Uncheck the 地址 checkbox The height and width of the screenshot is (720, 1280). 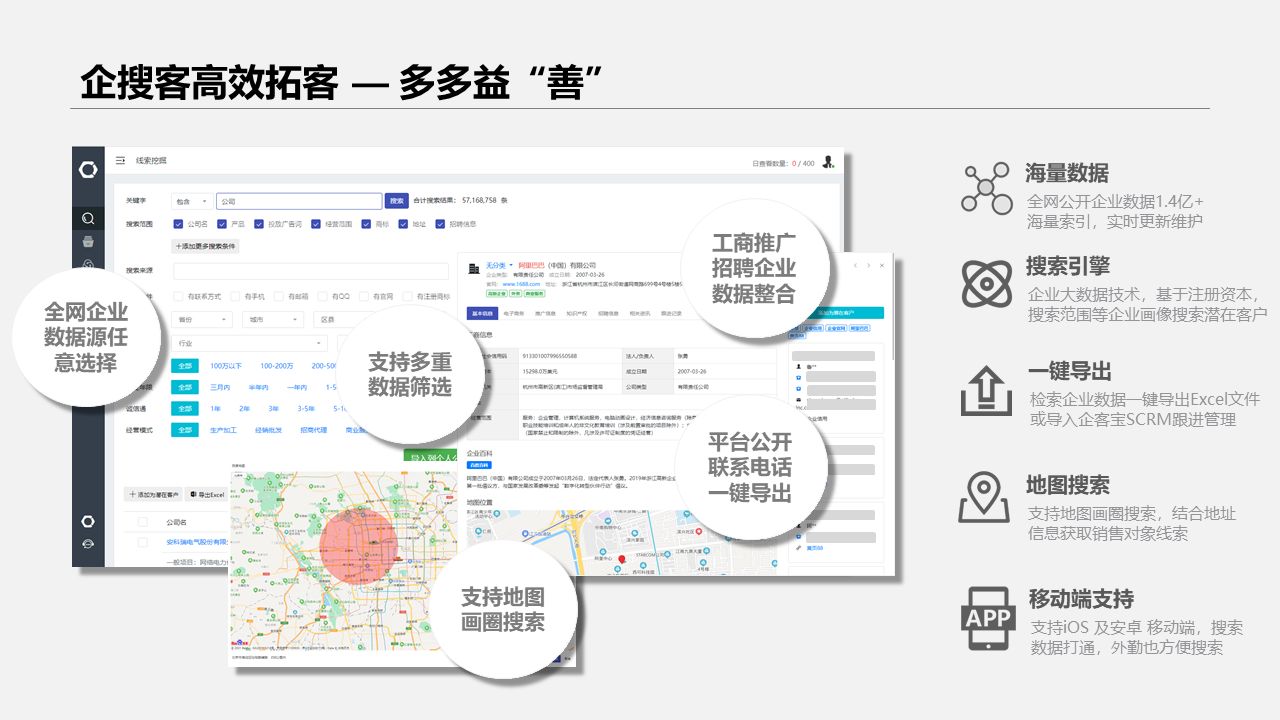[404, 224]
